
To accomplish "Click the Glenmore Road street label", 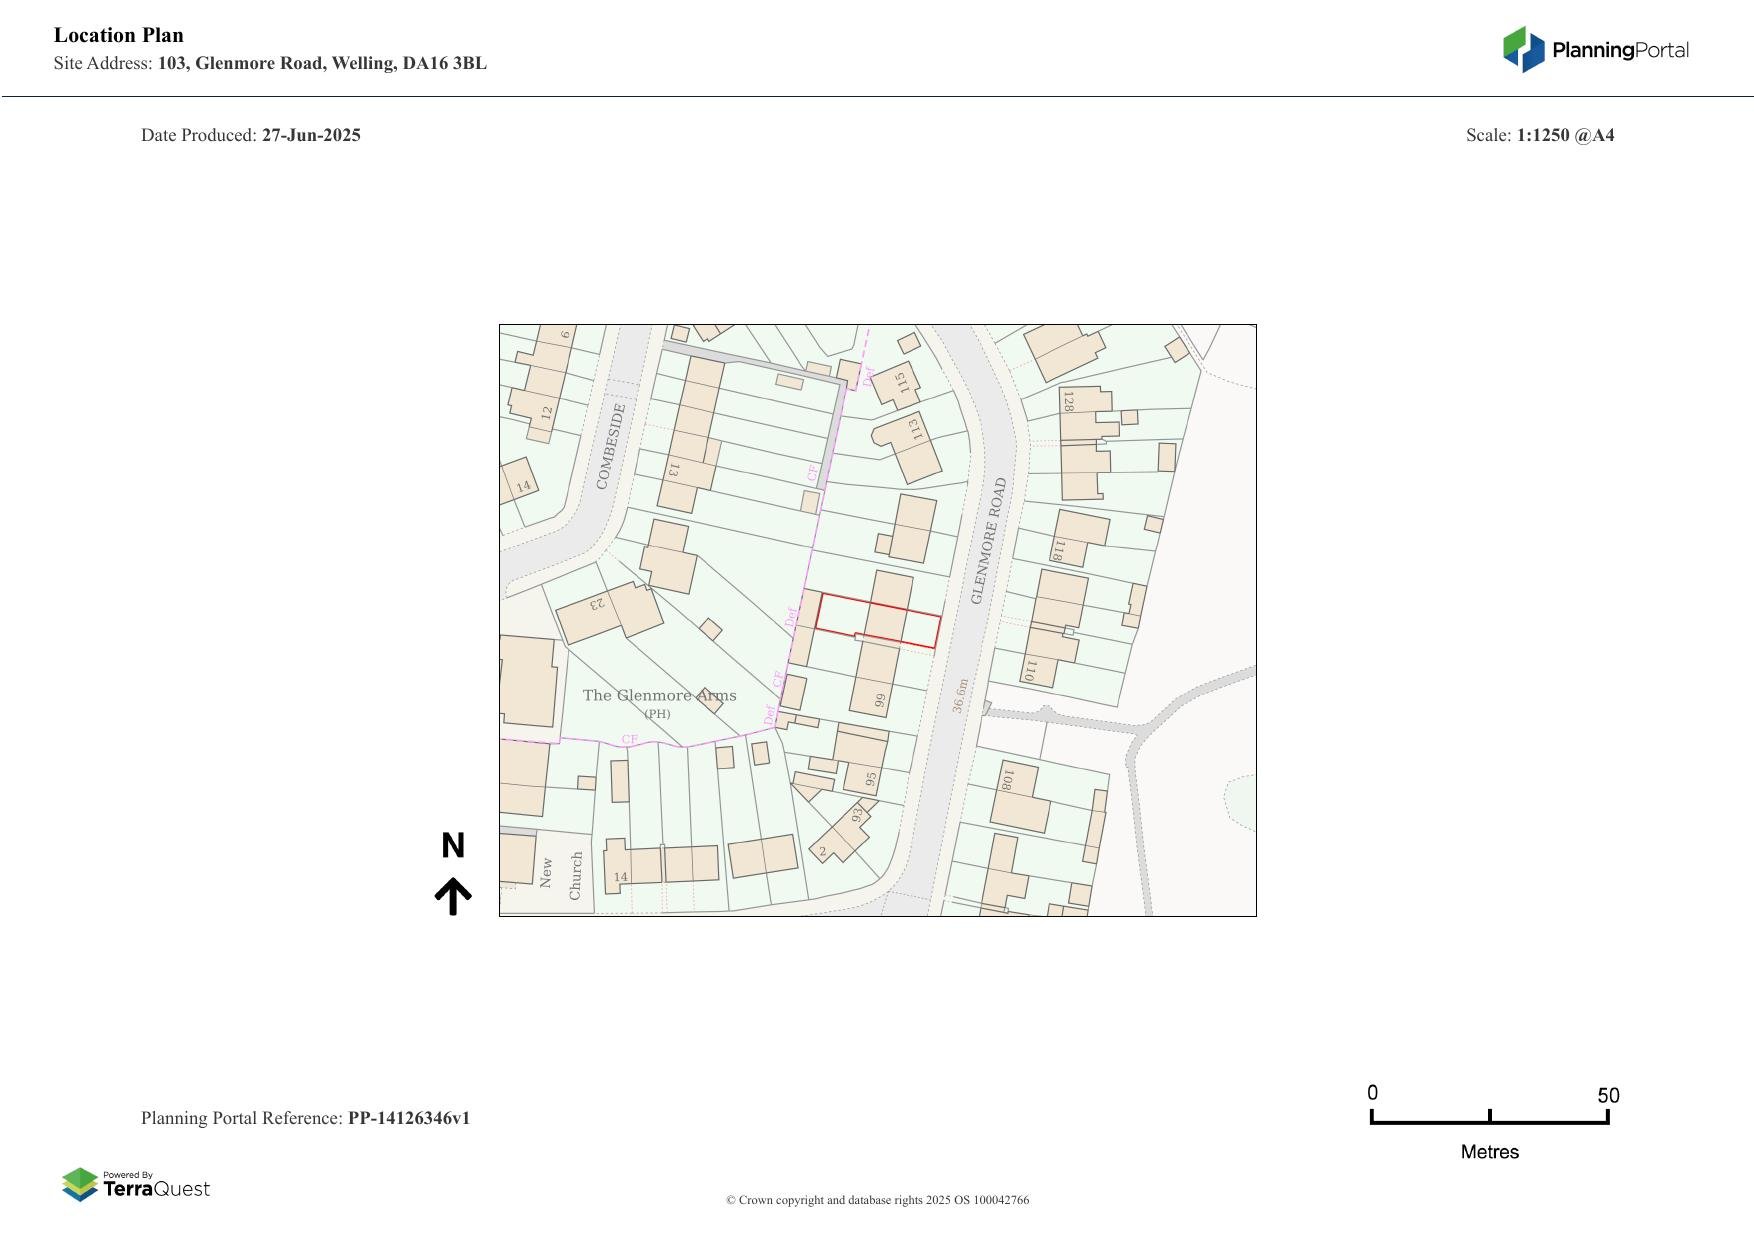I will pos(988,540).
